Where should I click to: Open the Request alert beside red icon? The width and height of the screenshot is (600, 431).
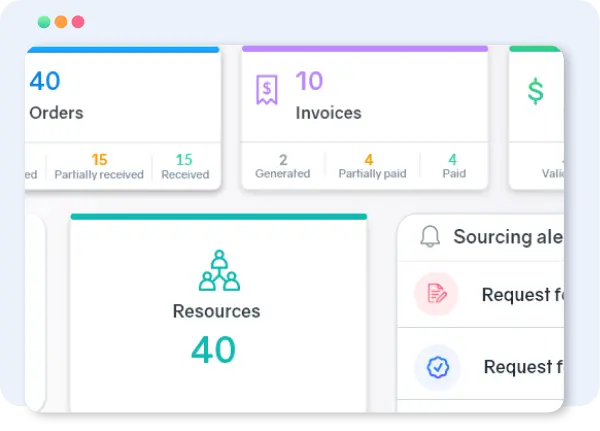pyautogui.click(x=516, y=294)
